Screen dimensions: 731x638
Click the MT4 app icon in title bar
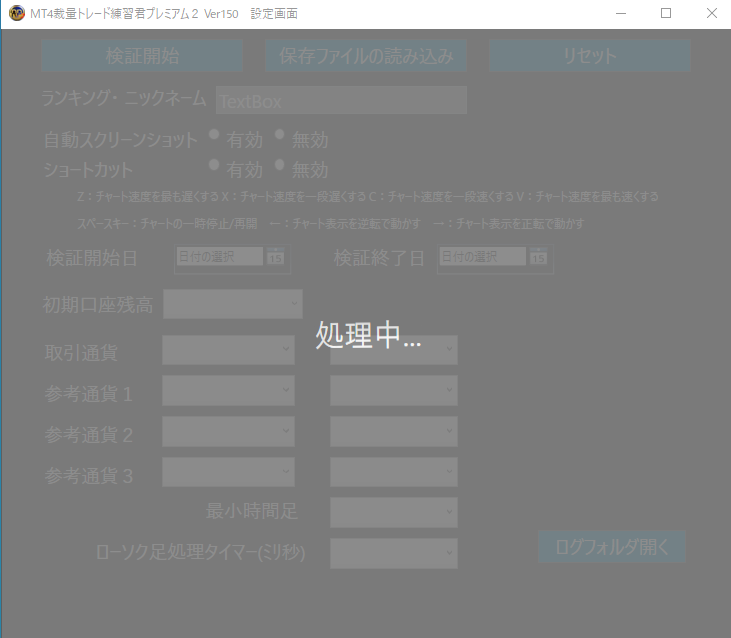pyautogui.click(x=16, y=13)
